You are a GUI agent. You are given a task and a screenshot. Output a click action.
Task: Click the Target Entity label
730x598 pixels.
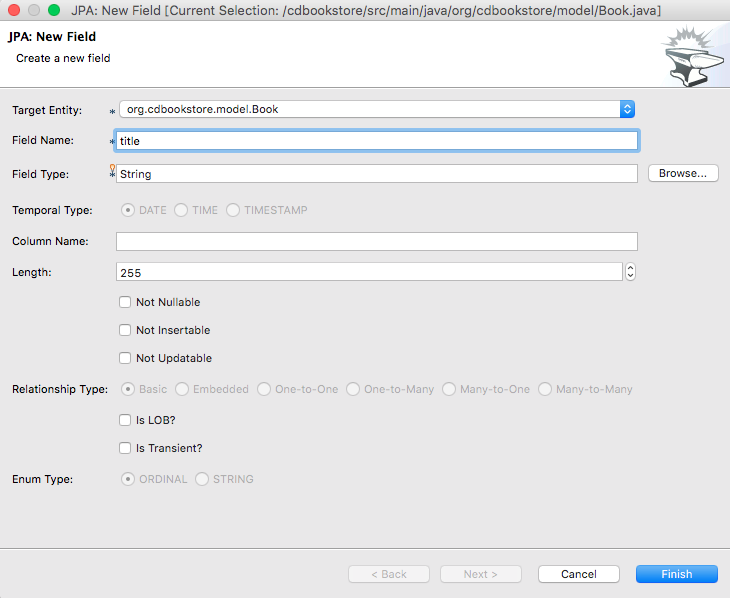coord(47,110)
